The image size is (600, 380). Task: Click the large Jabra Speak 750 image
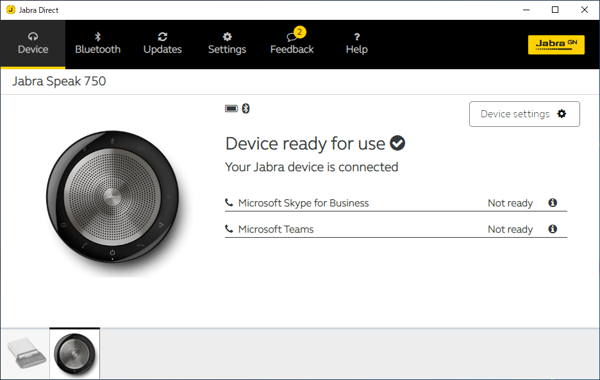click(x=113, y=197)
